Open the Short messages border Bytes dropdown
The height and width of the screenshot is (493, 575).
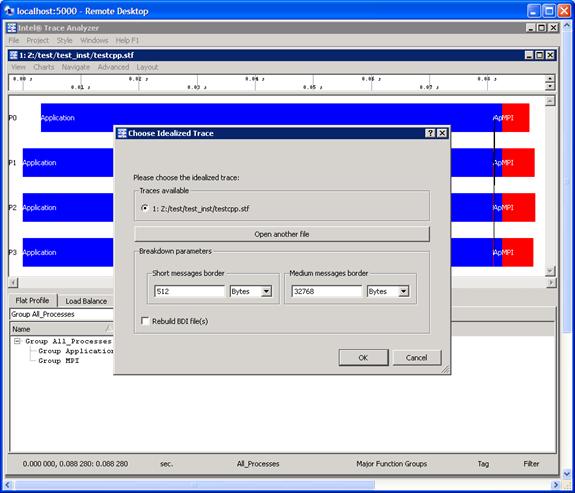(x=266, y=291)
